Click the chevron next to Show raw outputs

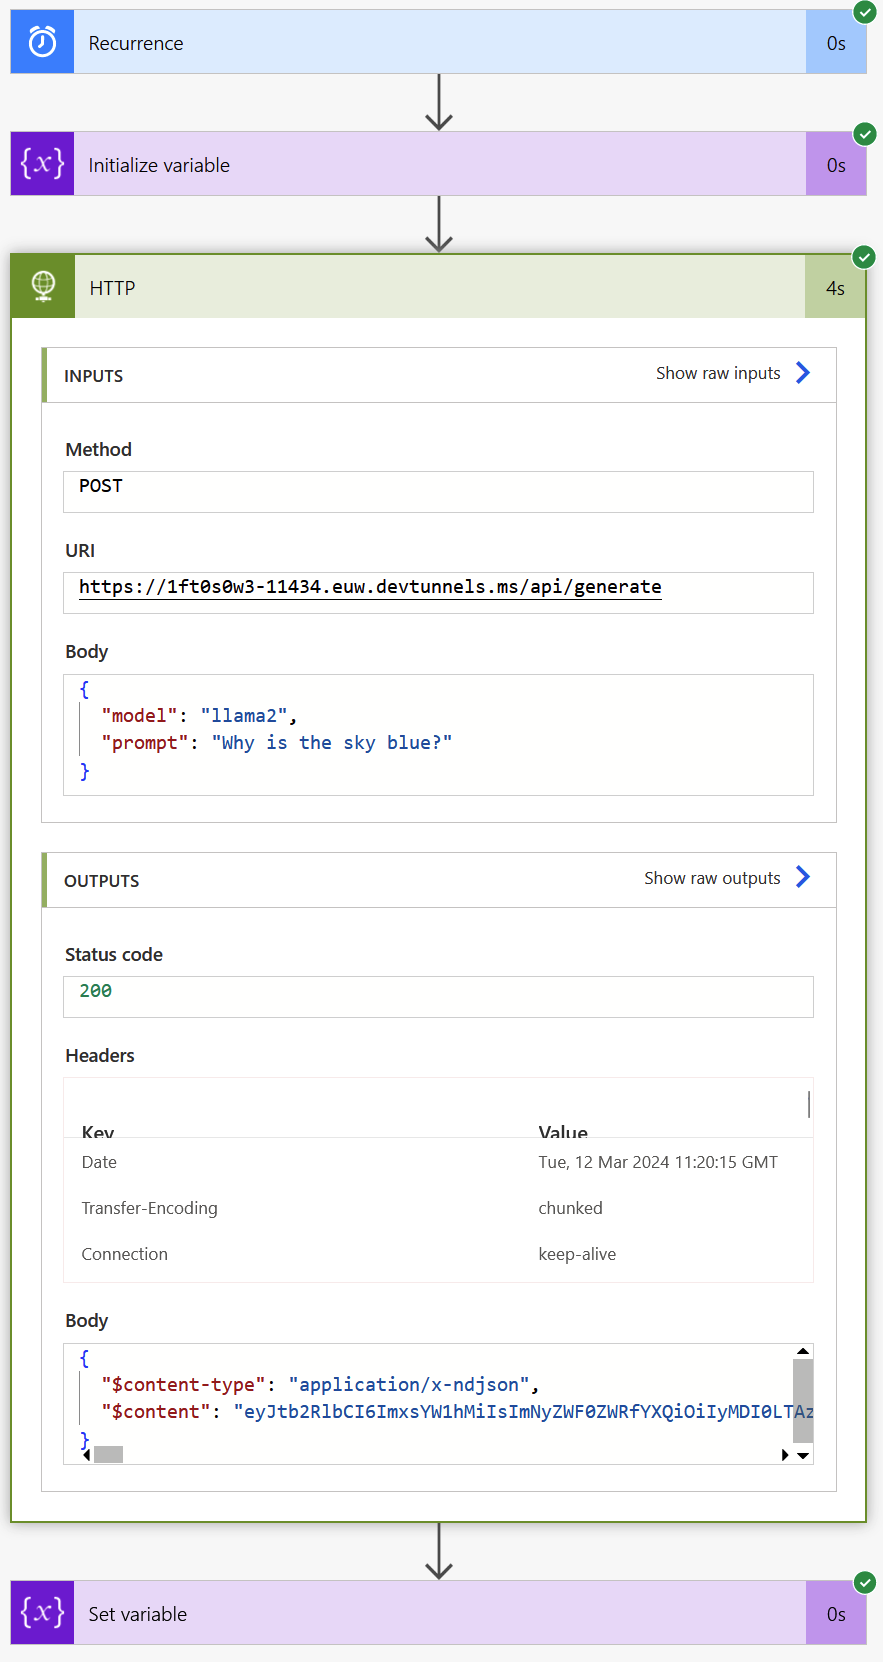click(803, 877)
